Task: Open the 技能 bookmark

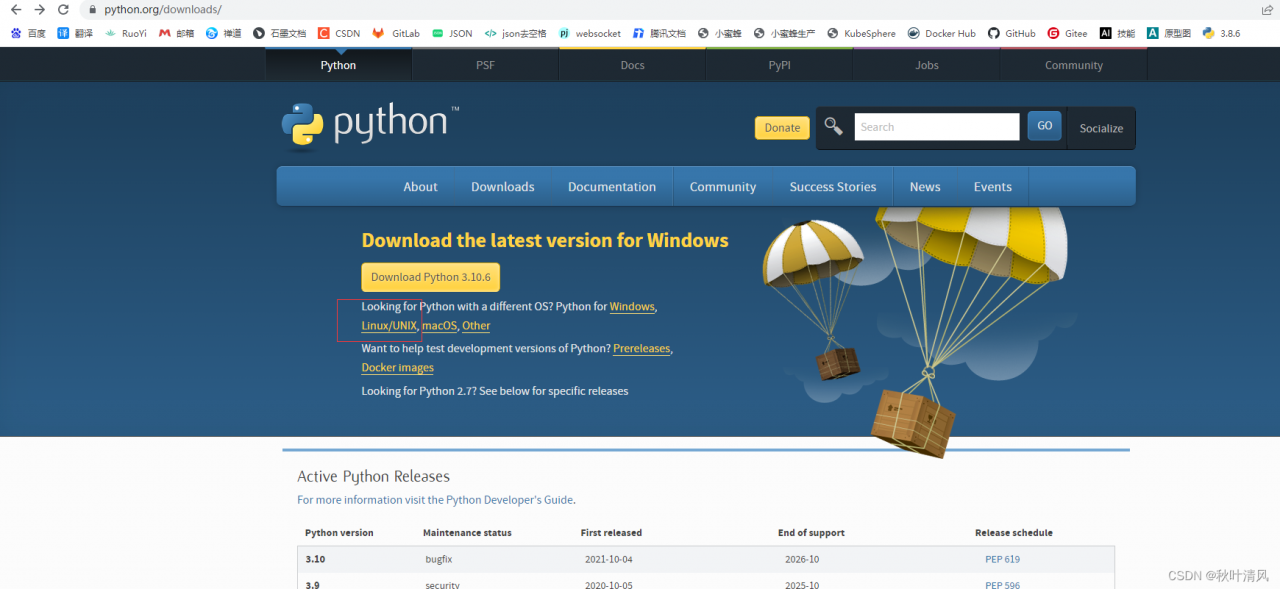Action: pyautogui.click(x=1117, y=33)
